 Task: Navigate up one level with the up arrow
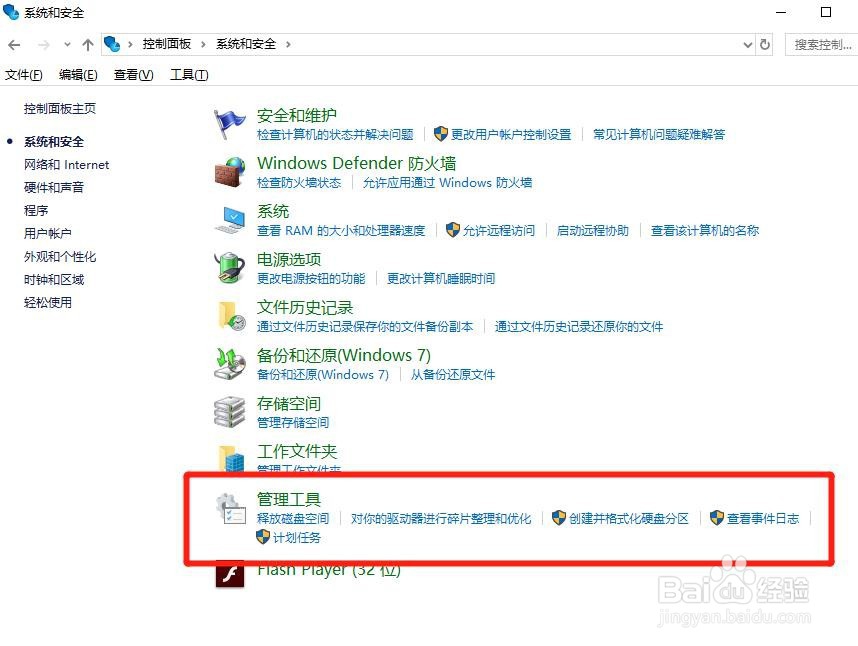[88, 44]
